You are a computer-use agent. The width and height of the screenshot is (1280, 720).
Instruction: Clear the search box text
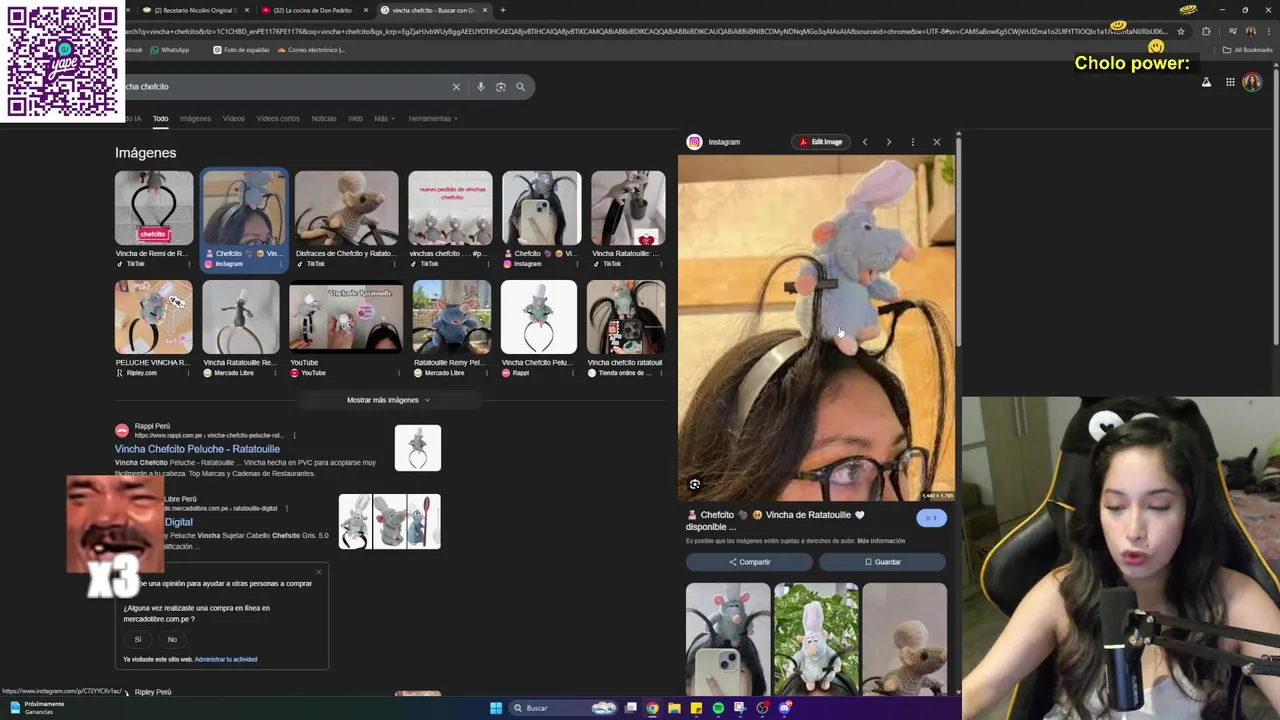[456, 87]
